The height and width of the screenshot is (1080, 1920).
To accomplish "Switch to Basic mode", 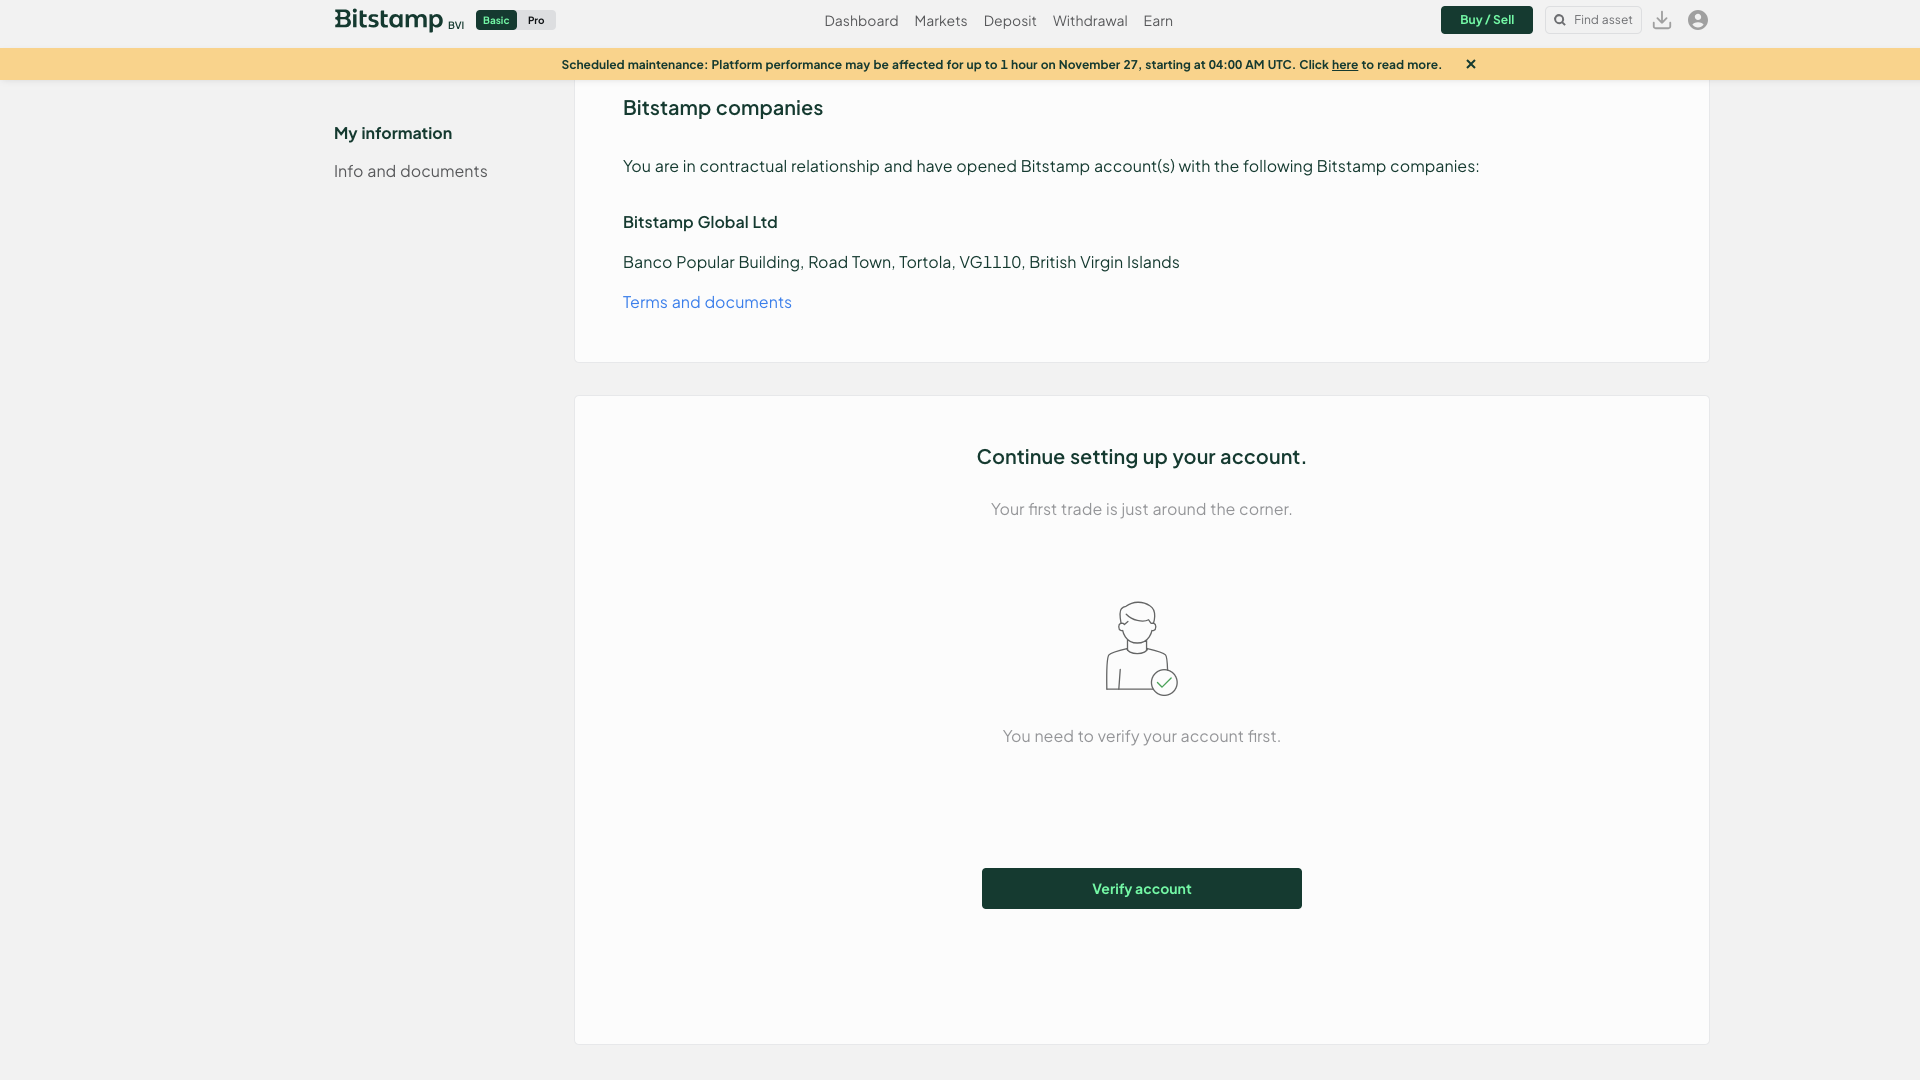I will [496, 20].
